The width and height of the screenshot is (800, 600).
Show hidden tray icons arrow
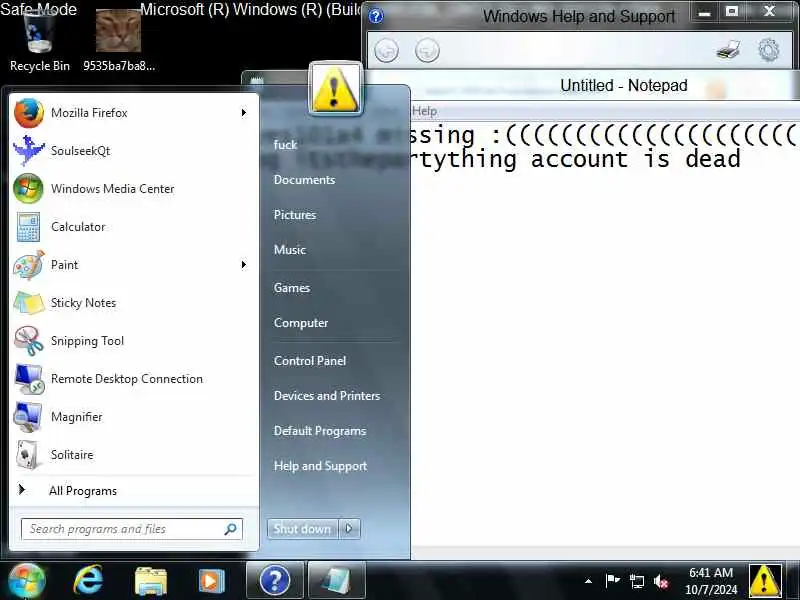[x=588, y=581]
